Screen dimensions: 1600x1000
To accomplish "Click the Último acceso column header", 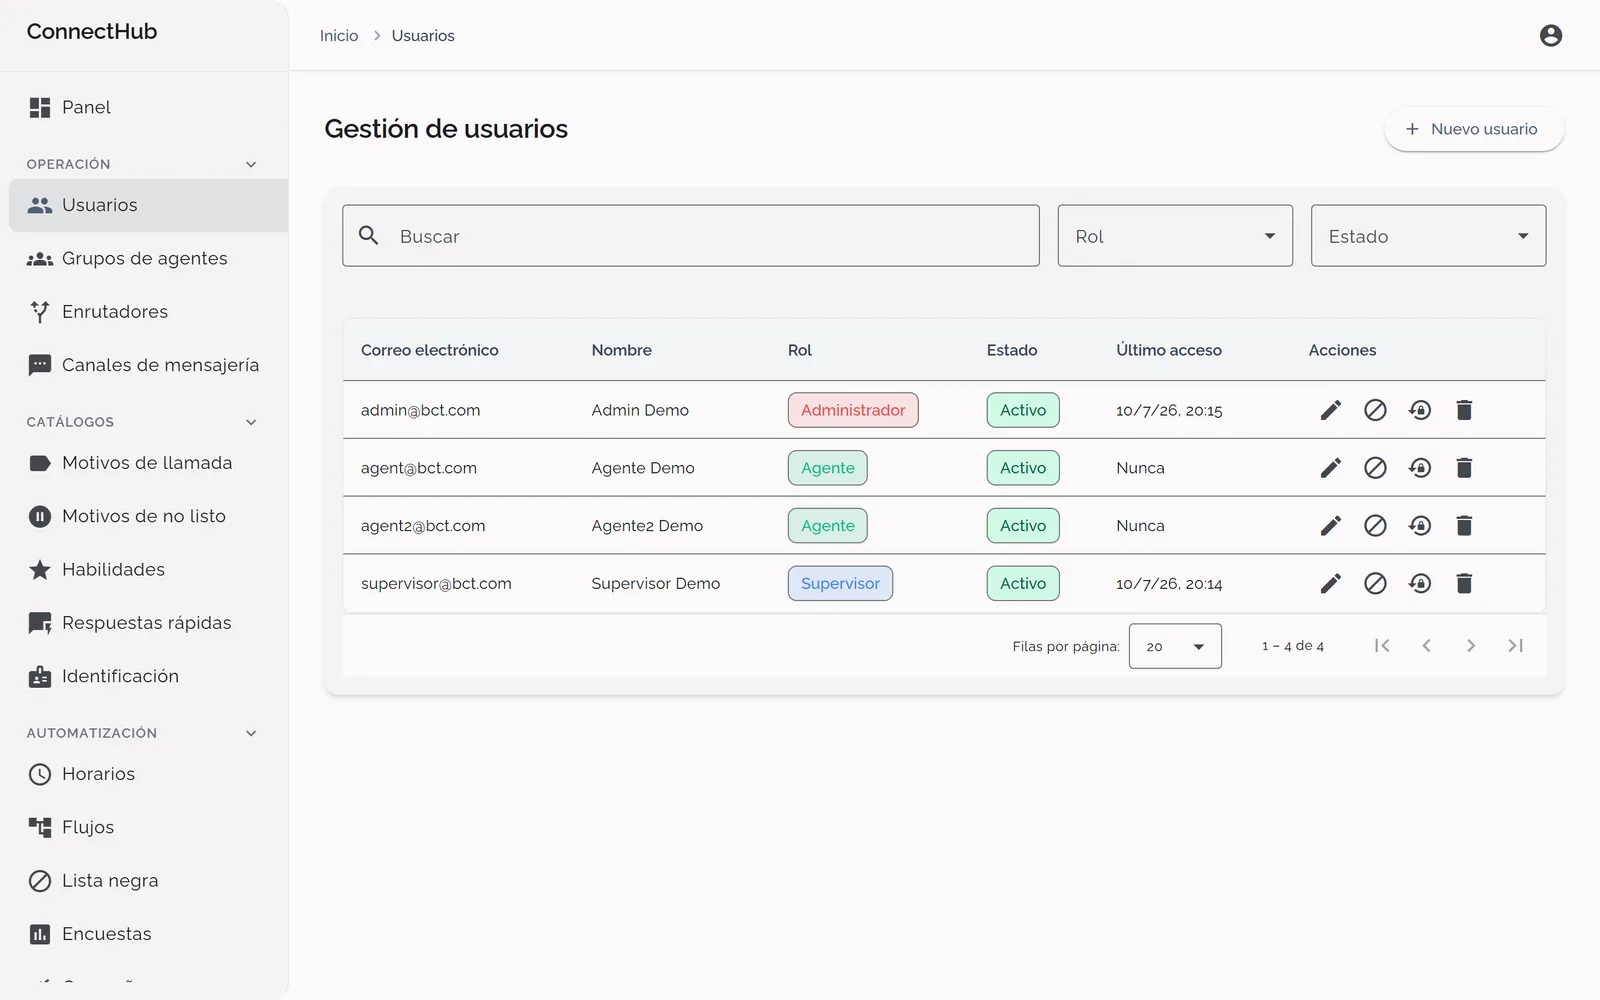I will [x=1169, y=350].
